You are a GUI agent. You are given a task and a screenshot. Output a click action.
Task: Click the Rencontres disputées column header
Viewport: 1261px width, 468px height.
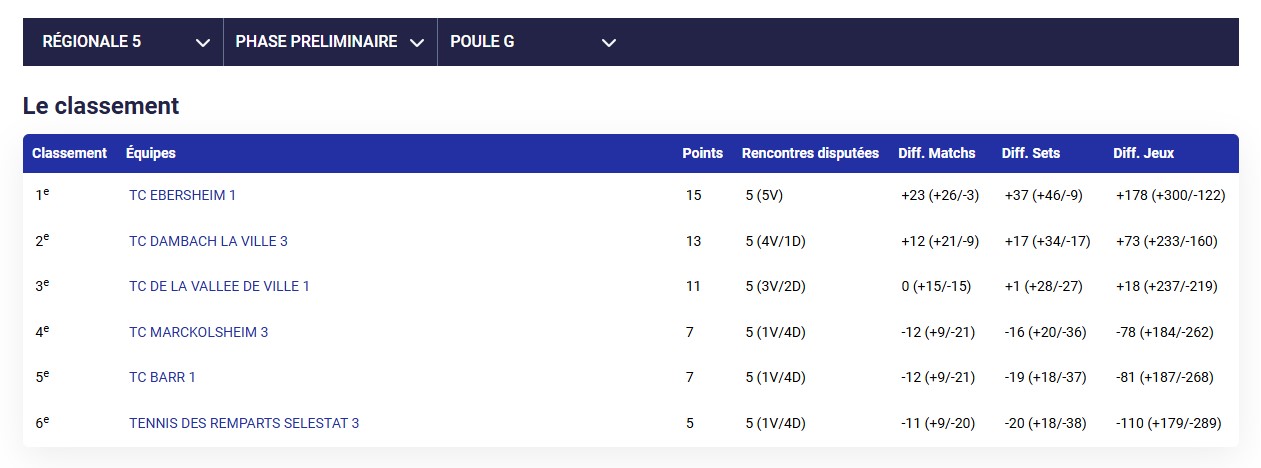(810, 154)
